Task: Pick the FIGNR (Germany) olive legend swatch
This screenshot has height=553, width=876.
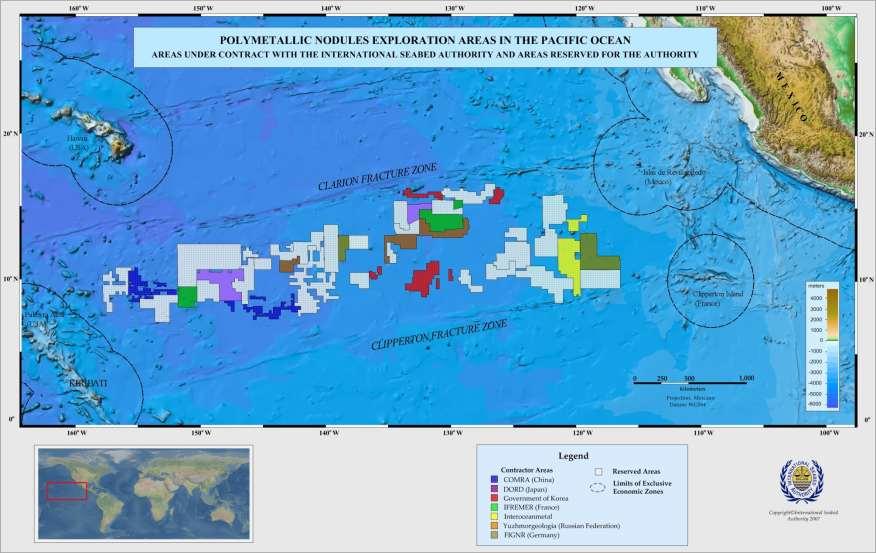Action: 494,535
